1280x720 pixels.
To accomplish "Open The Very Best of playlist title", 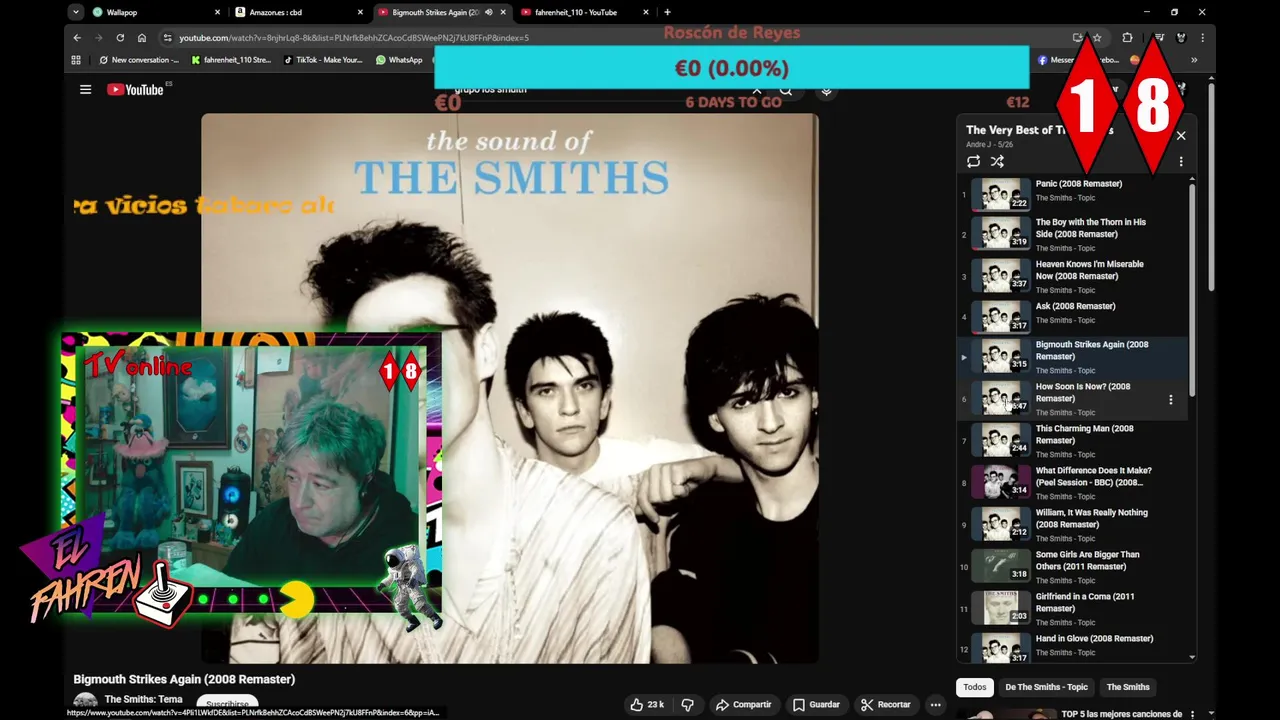I will click(1038, 130).
